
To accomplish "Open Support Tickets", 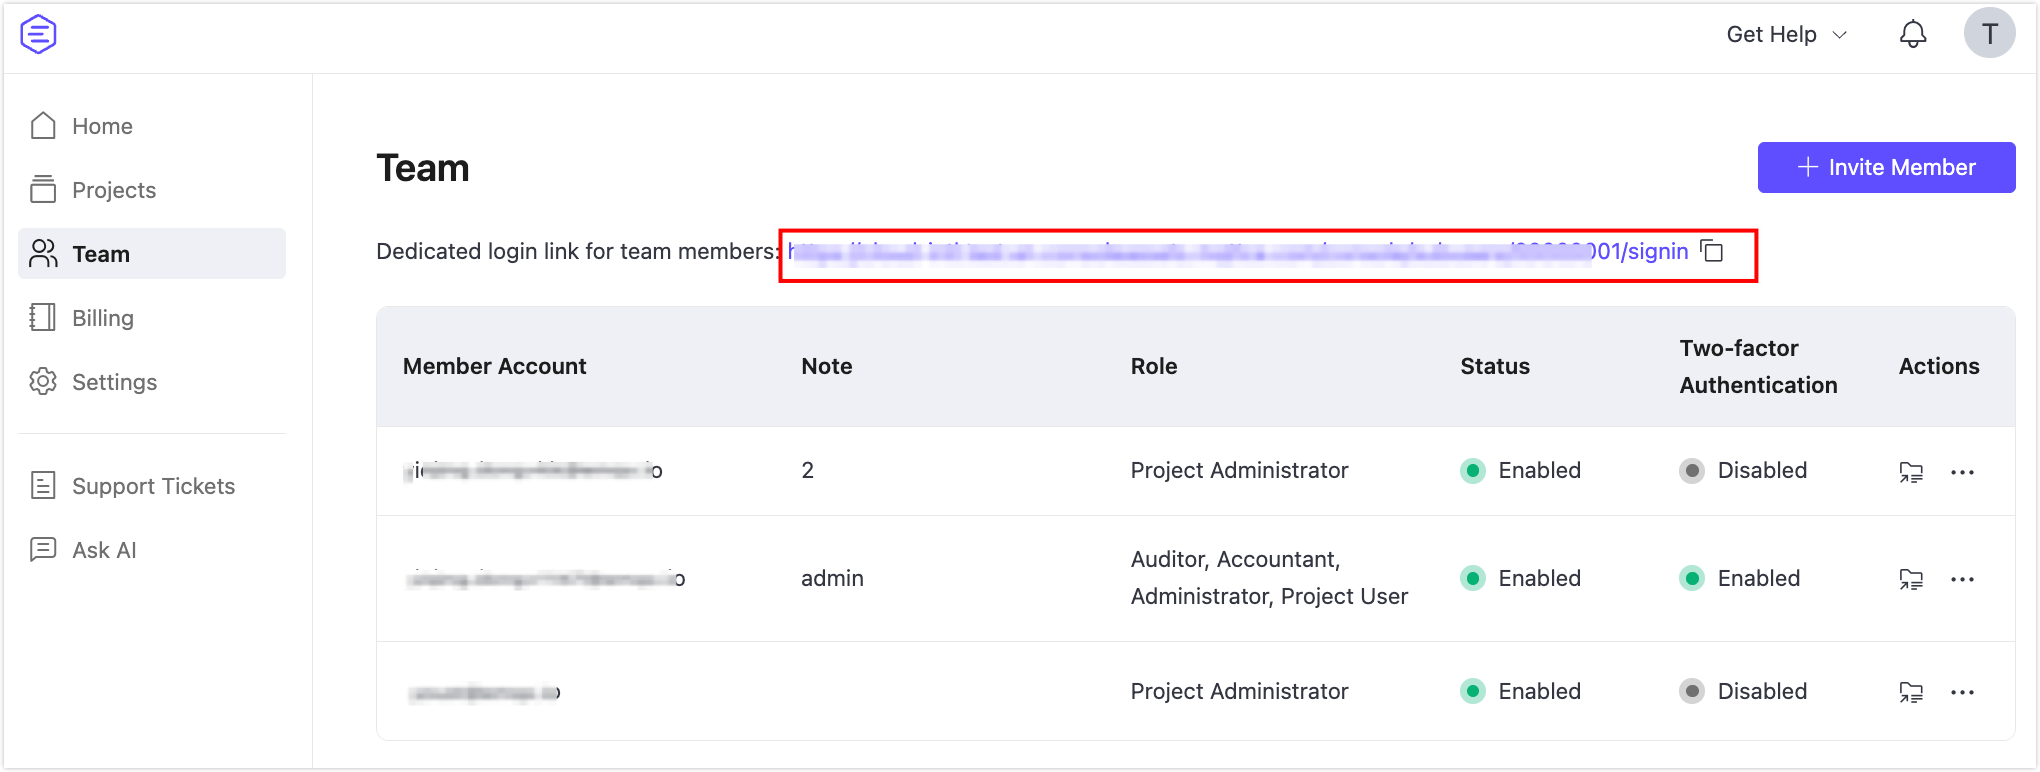I will [x=153, y=486].
